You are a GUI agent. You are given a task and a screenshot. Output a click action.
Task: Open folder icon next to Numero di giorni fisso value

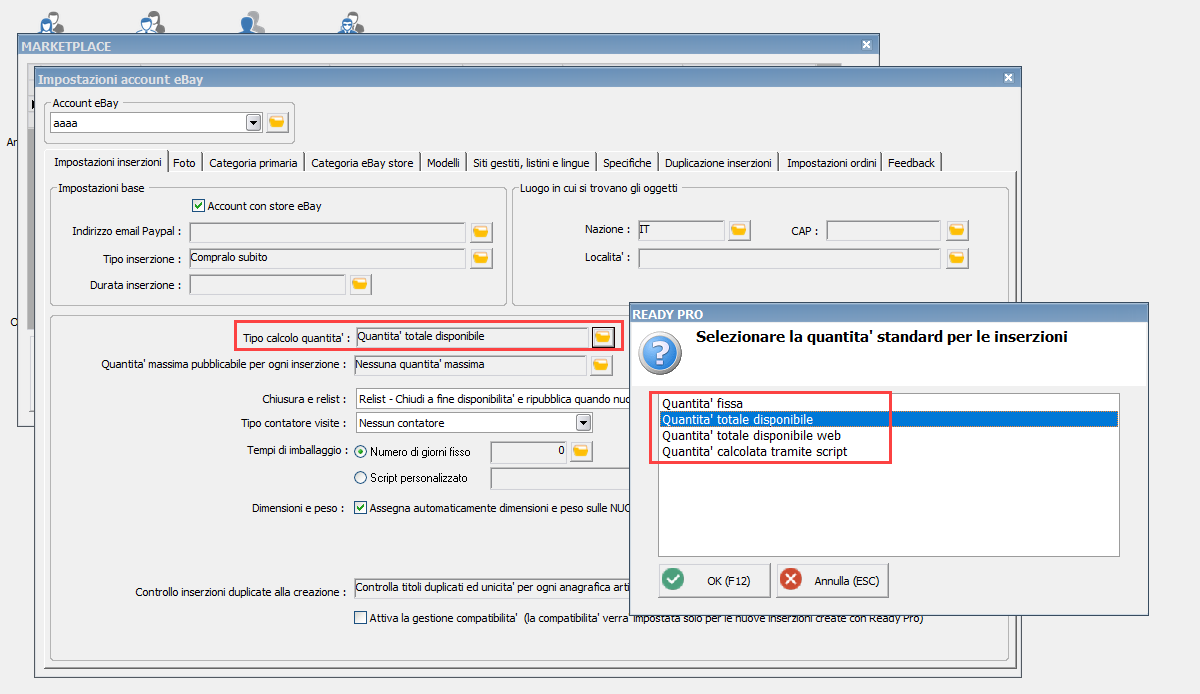(x=581, y=452)
